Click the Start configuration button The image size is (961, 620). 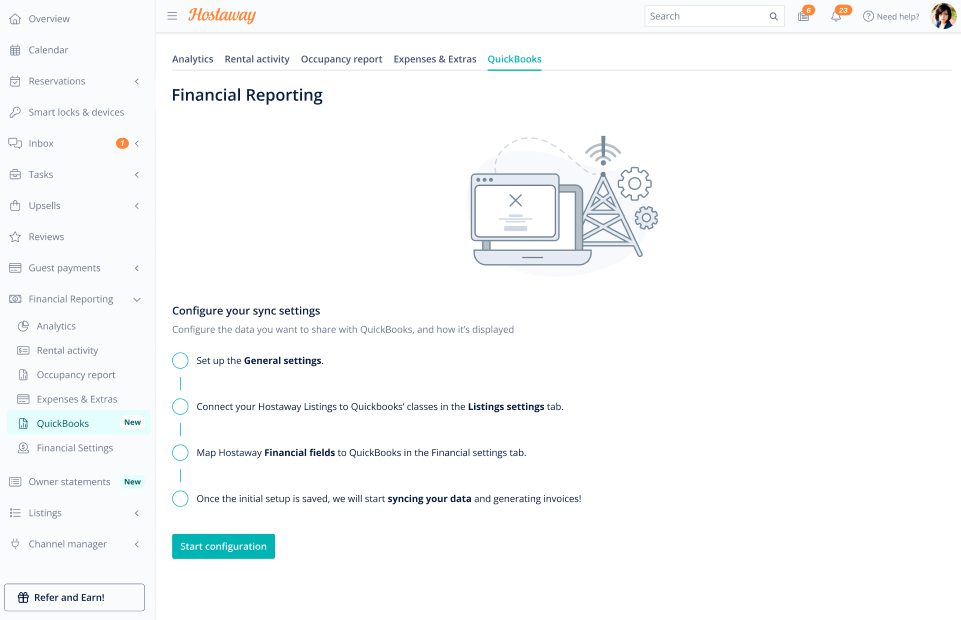tap(223, 546)
